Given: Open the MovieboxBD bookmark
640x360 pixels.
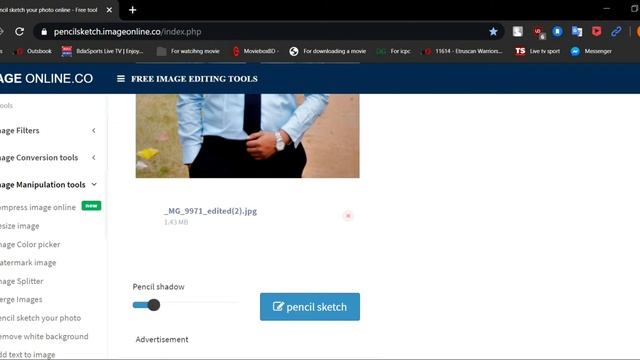Looking at the screenshot, I should 255,51.
